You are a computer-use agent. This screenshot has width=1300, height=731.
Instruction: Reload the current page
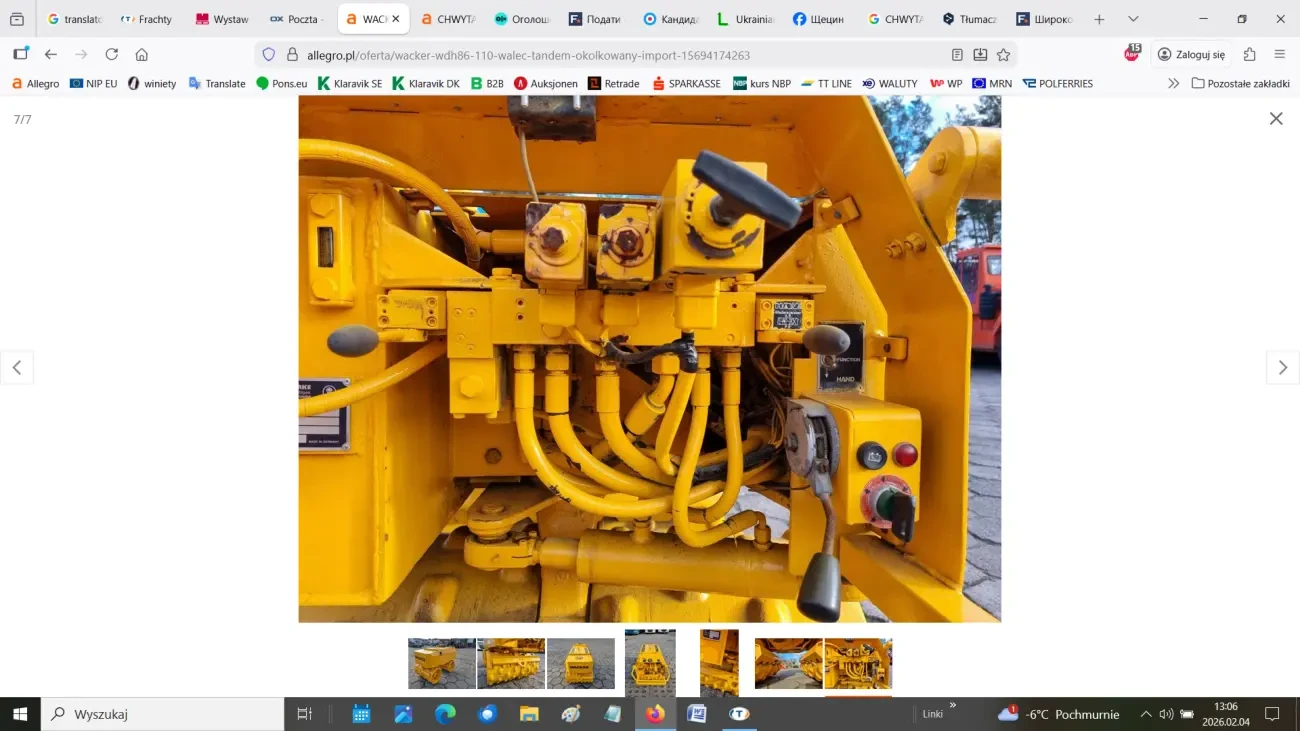(112, 55)
